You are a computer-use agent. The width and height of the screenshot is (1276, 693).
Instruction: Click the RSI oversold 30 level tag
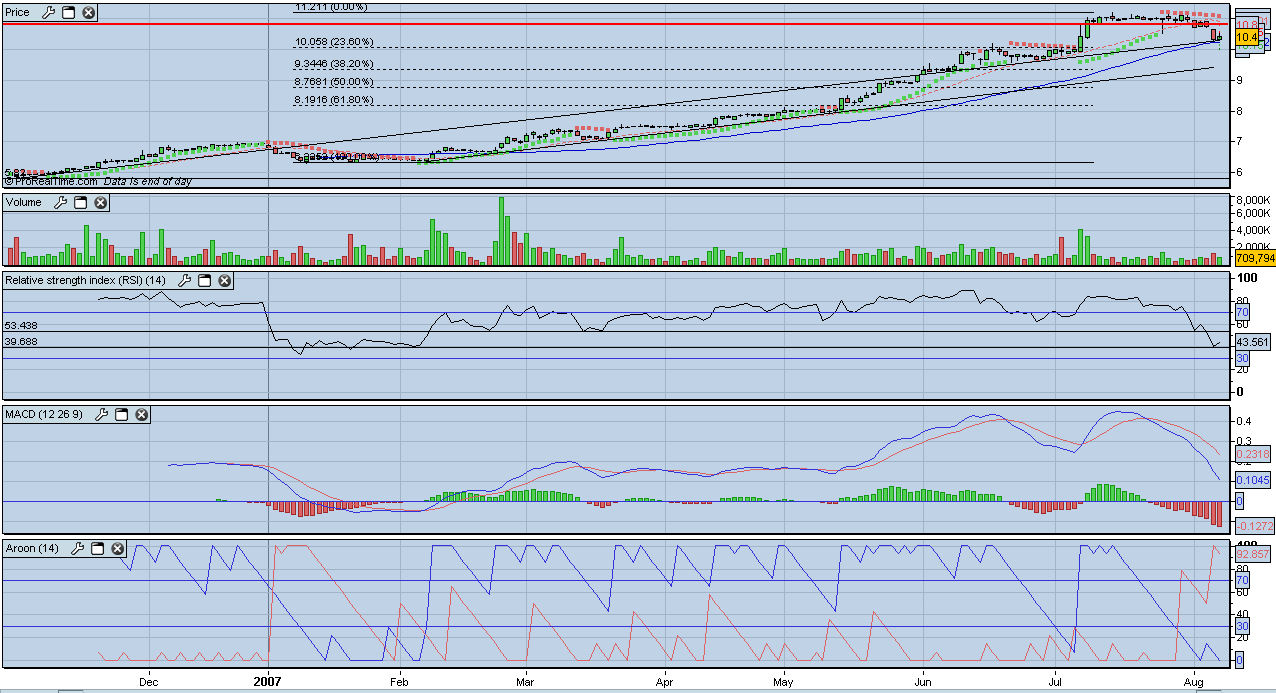tap(1241, 358)
